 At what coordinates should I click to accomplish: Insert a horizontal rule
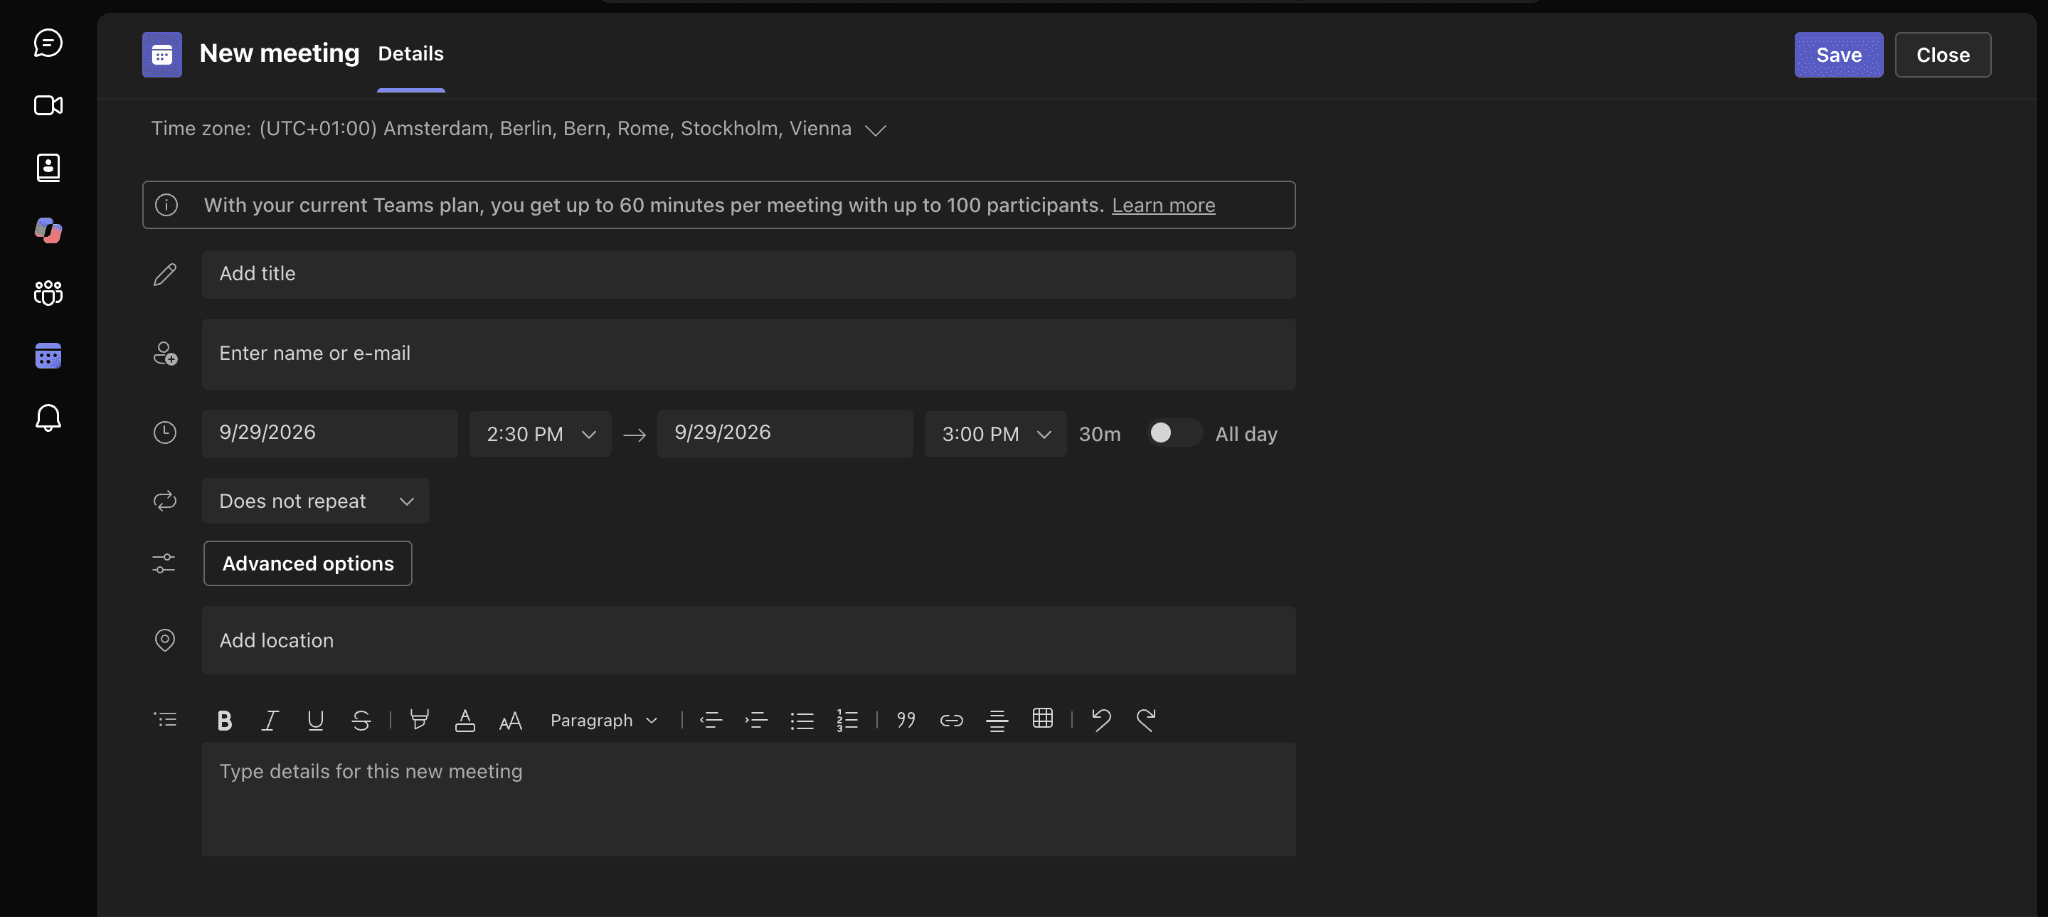(997, 720)
